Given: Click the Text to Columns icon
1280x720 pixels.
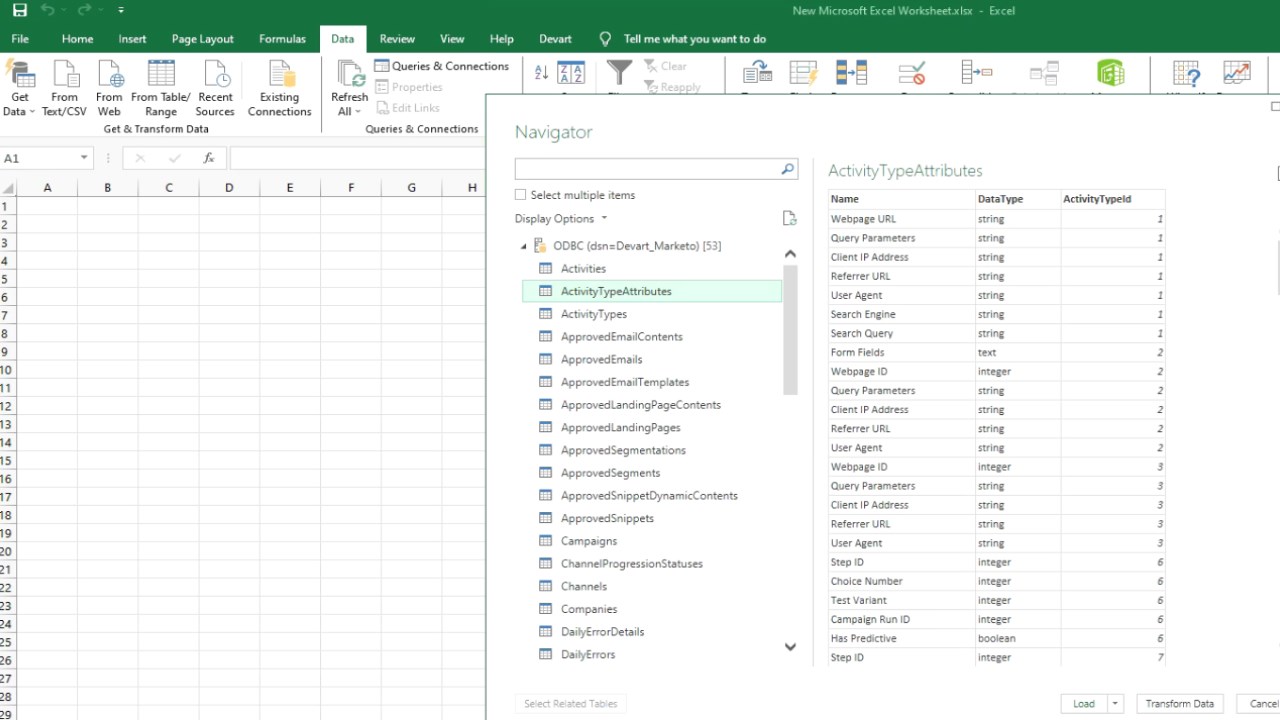Looking at the screenshot, I should [757, 73].
